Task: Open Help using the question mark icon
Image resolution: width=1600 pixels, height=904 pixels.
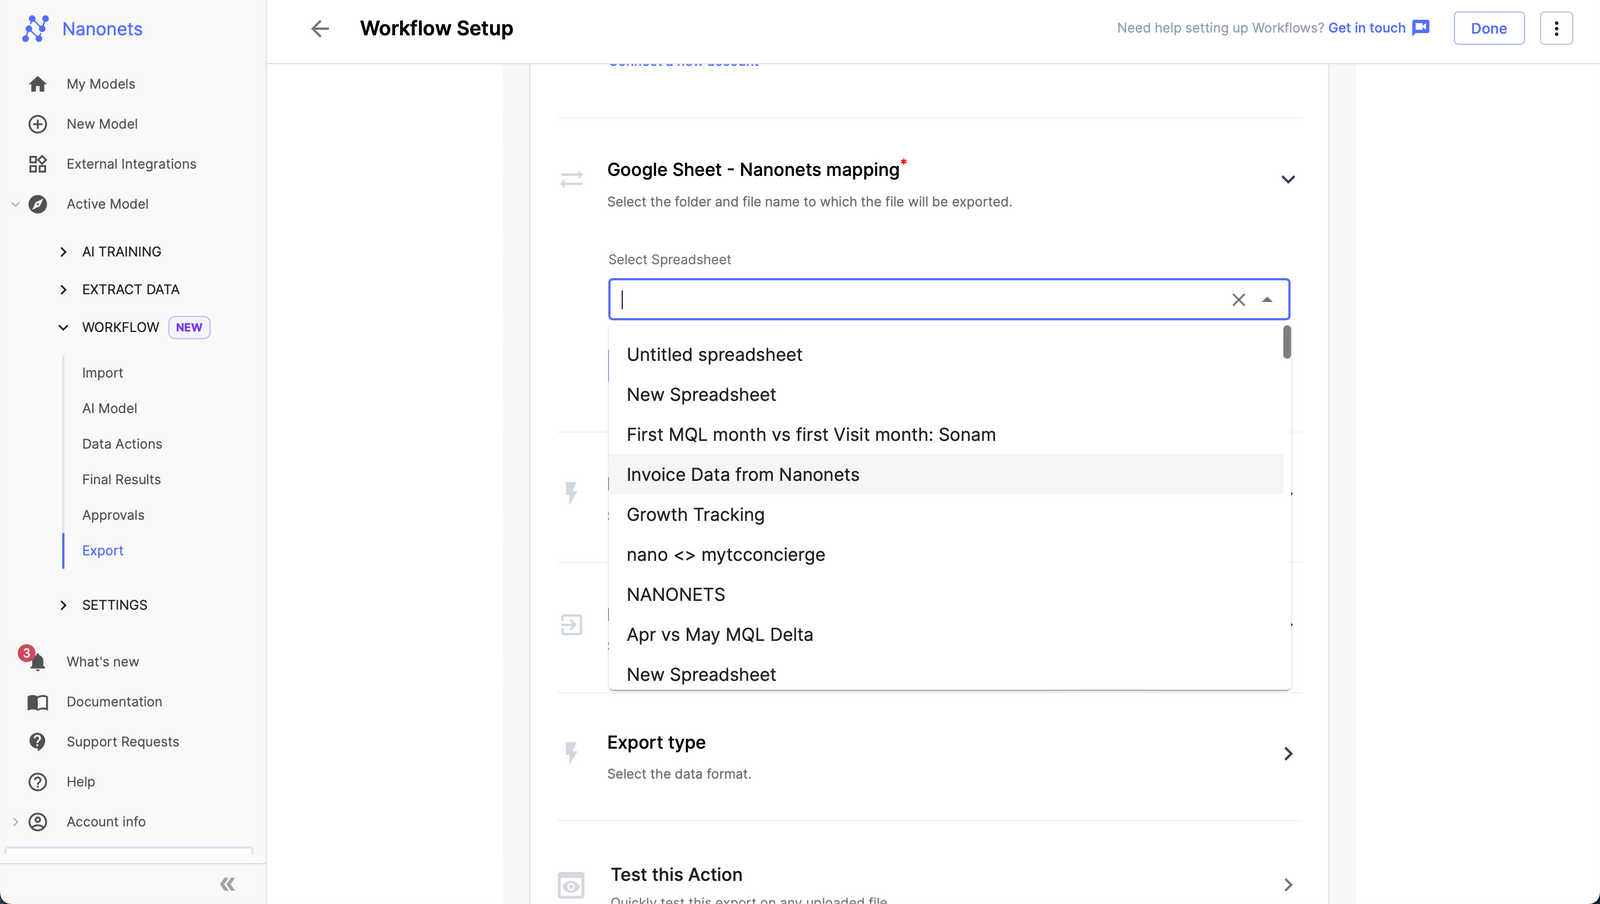Action: [x=38, y=781]
